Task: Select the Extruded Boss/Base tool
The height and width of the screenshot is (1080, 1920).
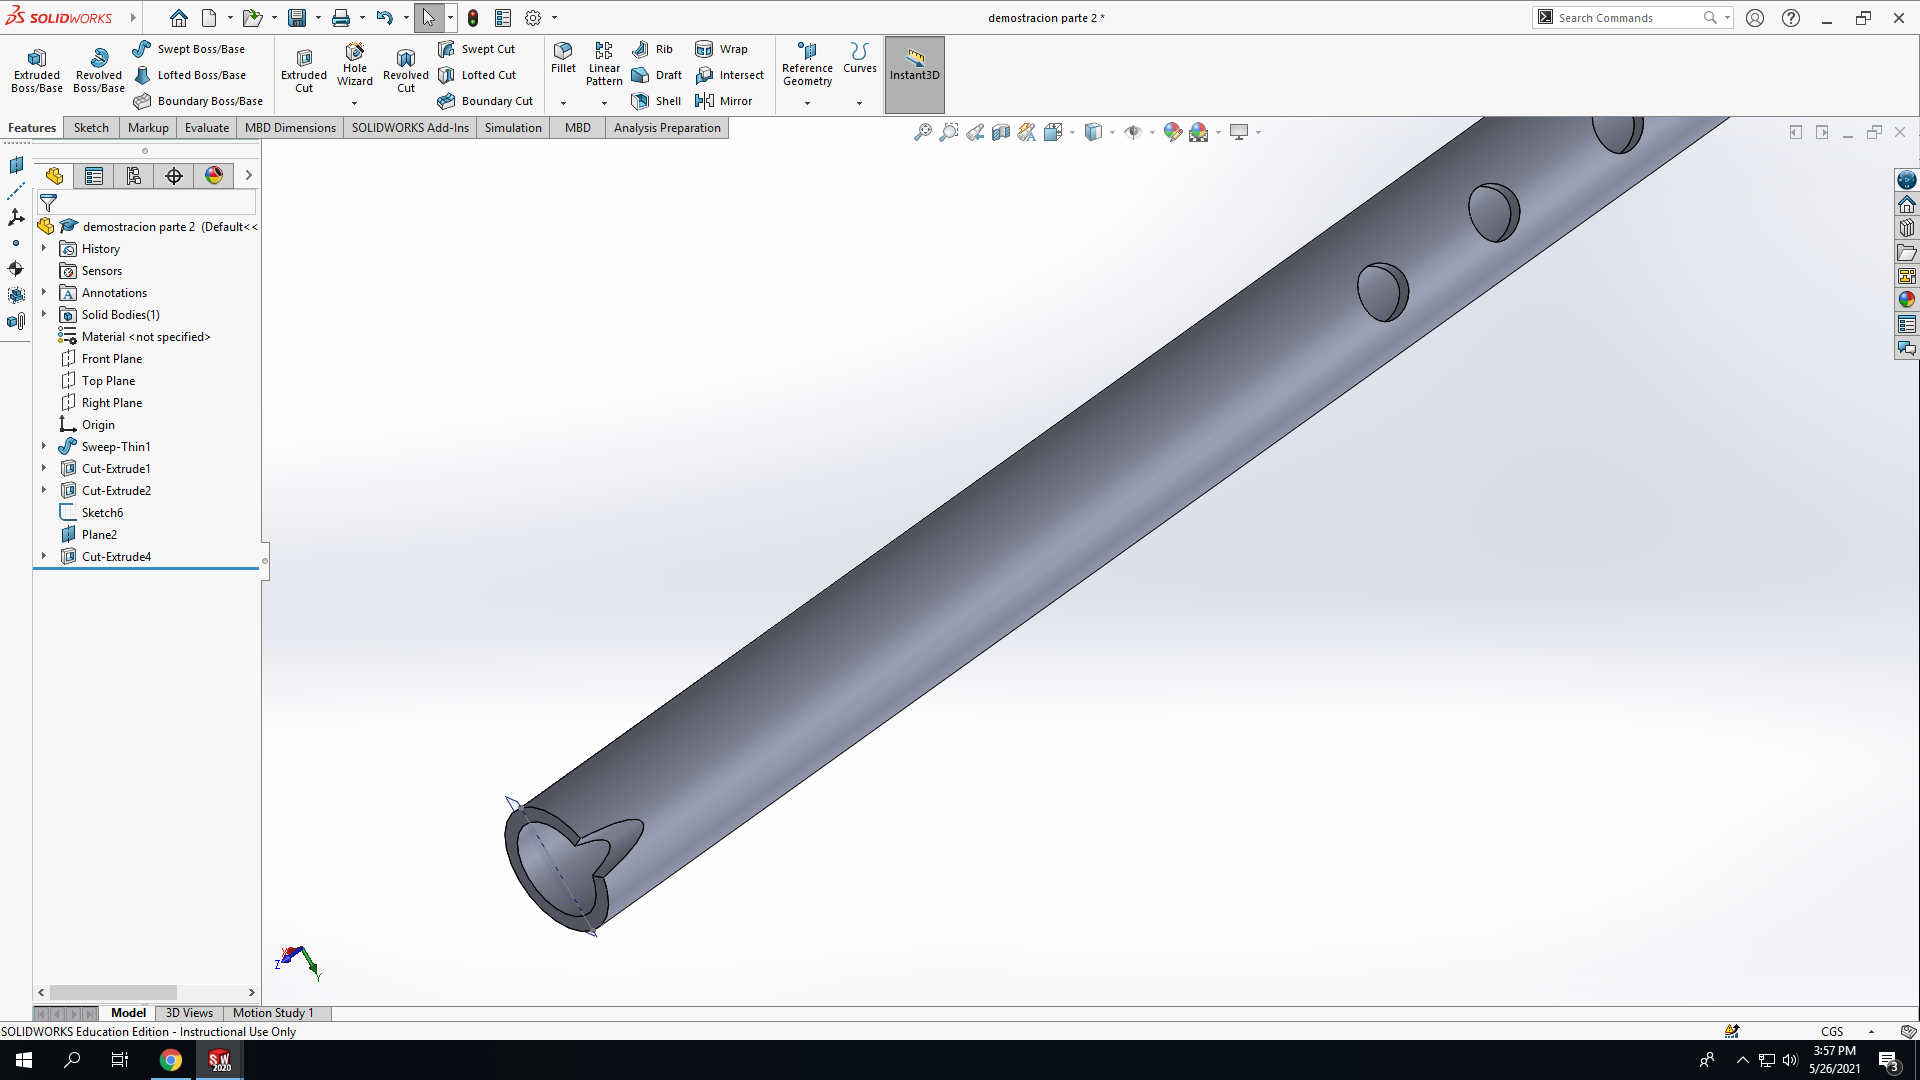Action: 37,71
